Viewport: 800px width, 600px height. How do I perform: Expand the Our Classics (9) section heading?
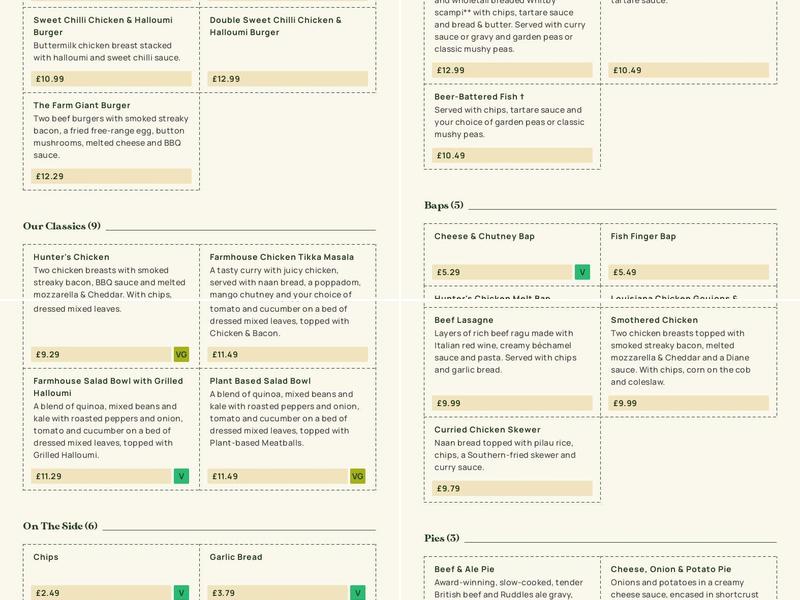coord(62,226)
